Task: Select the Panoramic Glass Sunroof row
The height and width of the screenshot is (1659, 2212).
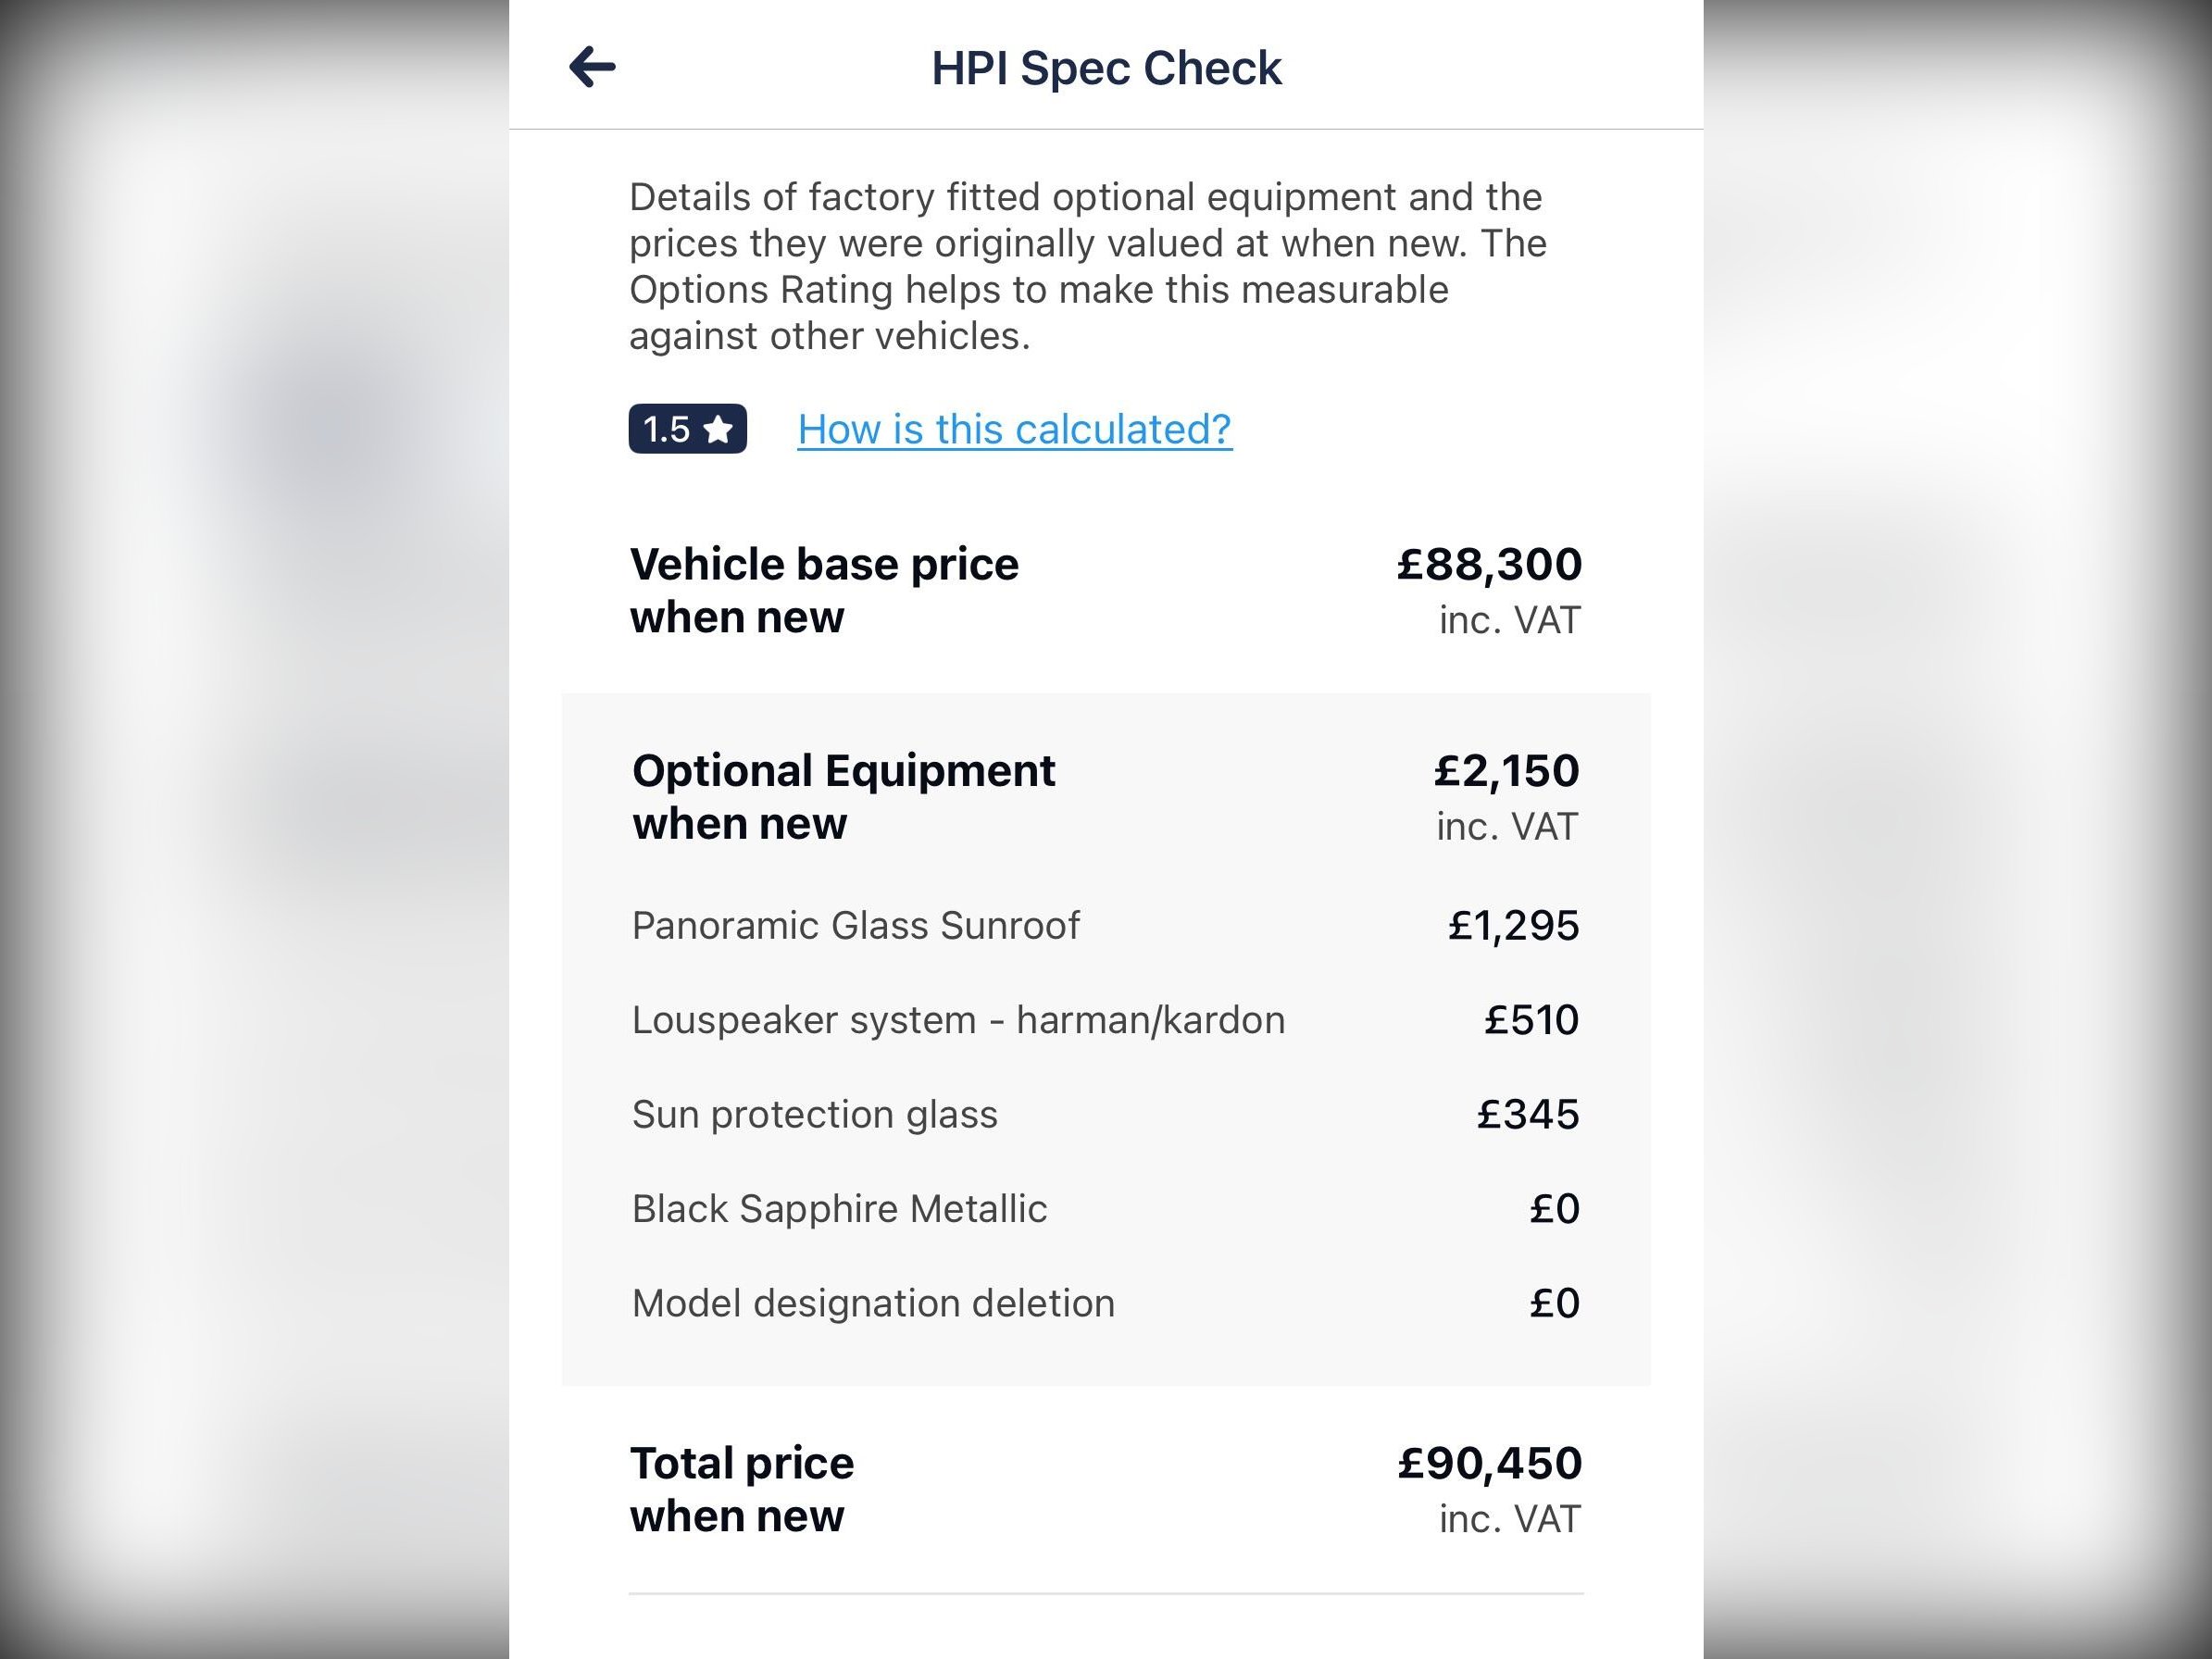Action: 856,926
